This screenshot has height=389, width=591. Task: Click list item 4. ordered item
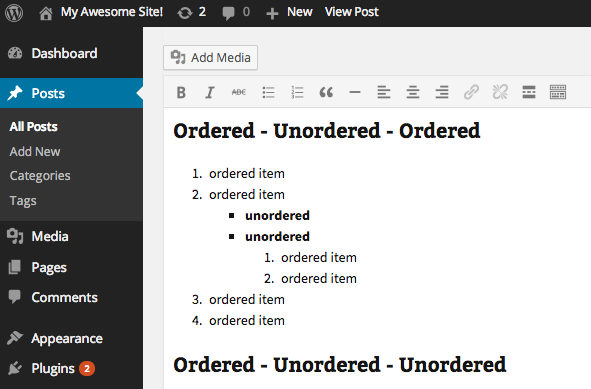coord(238,321)
